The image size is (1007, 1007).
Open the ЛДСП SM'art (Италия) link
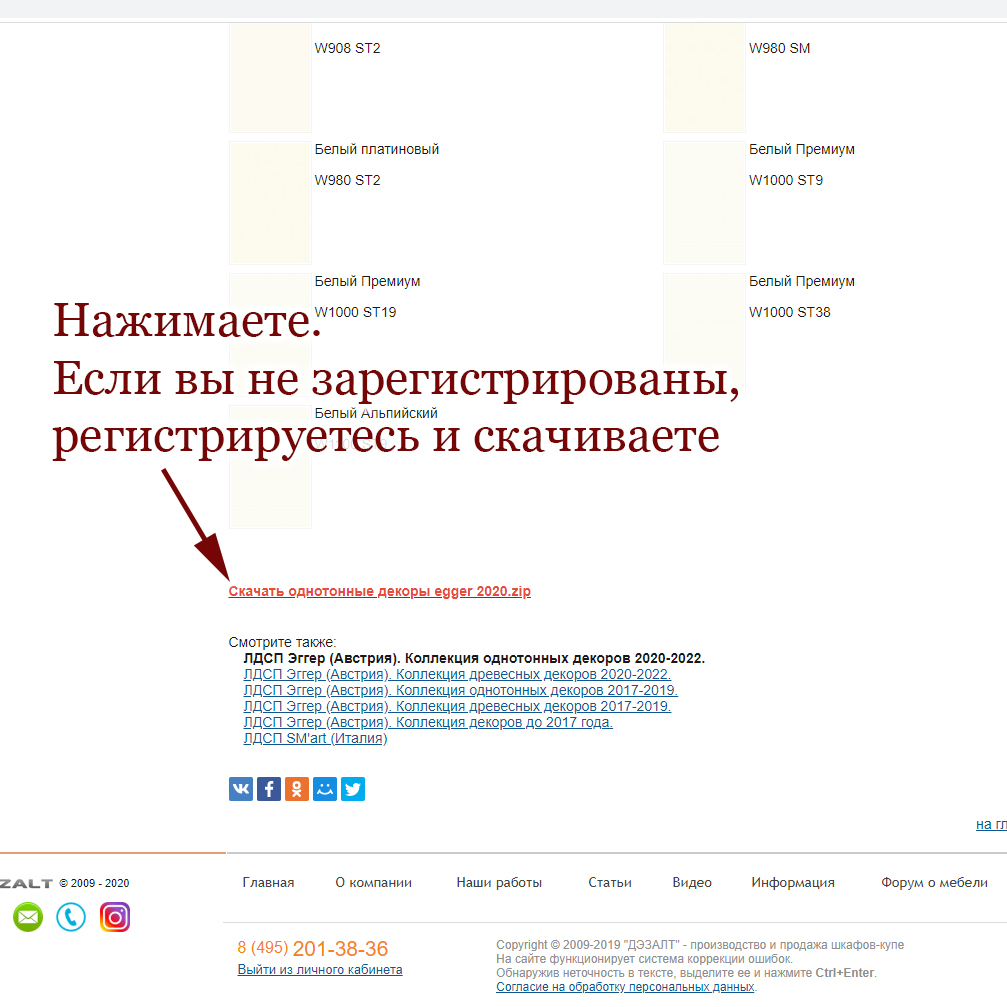pyautogui.click(x=315, y=739)
